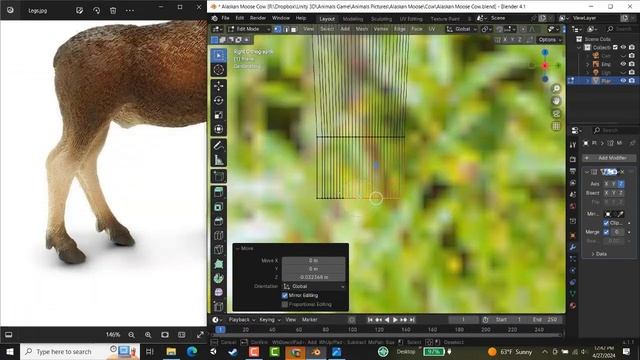Select the Transform tool in Blender's toolbar

(x=219, y=129)
